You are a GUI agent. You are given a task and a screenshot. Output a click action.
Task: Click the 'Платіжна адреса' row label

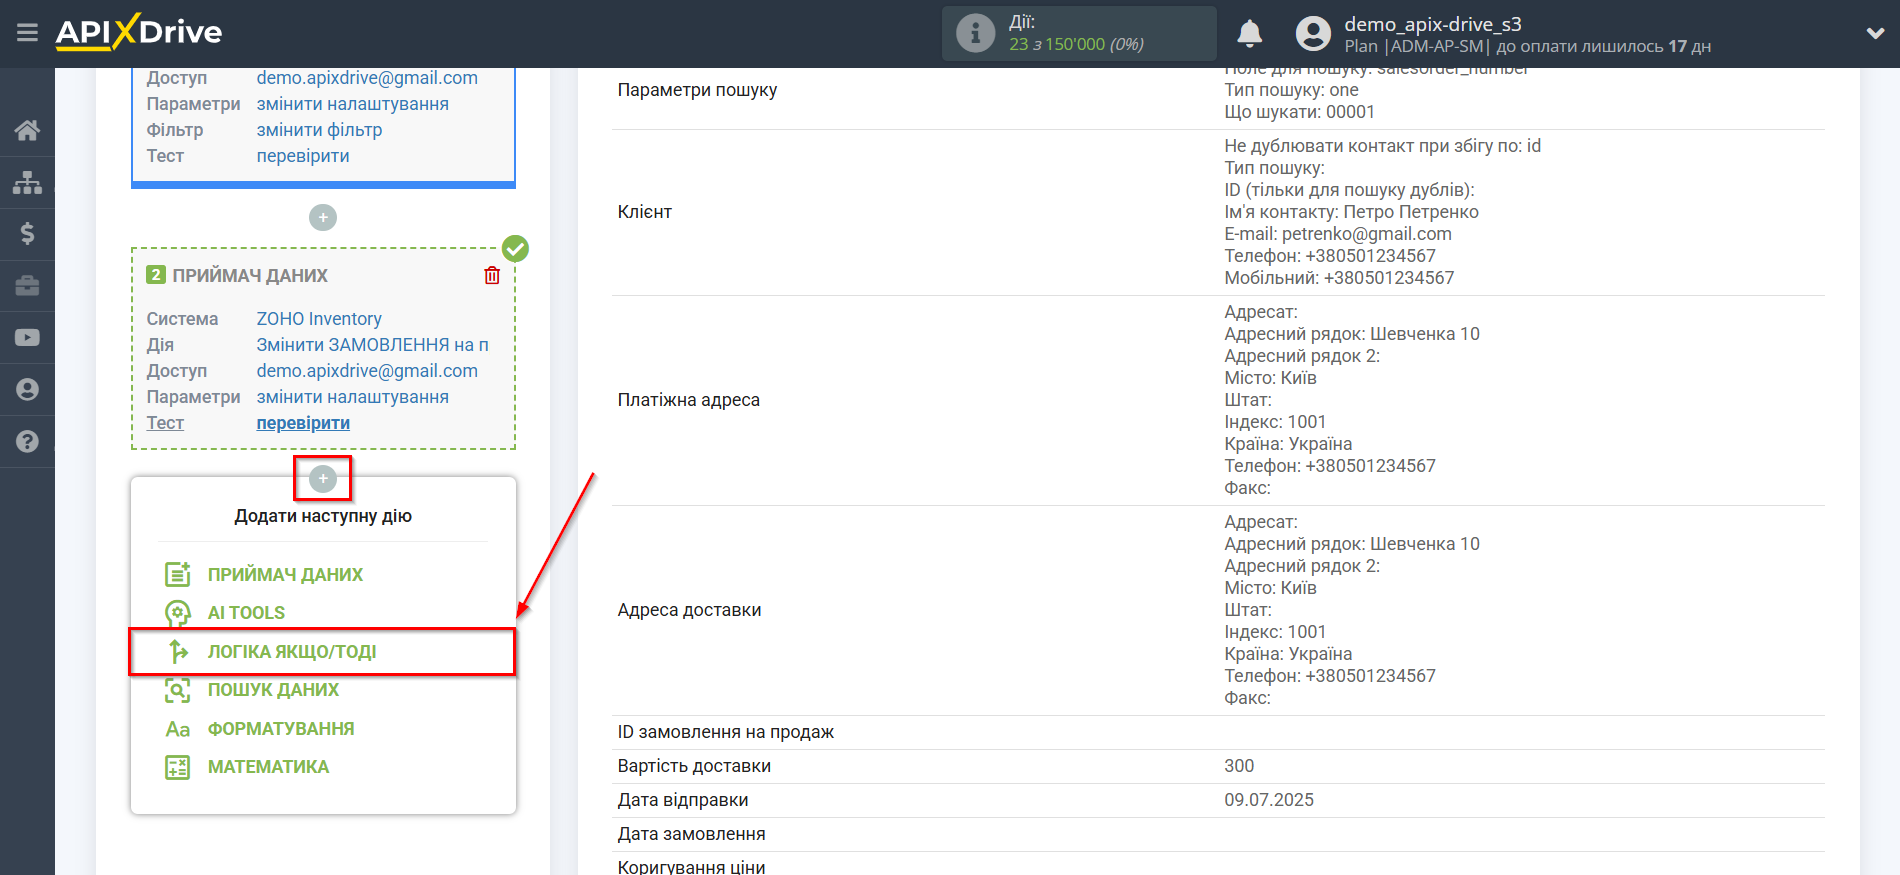(x=688, y=400)
